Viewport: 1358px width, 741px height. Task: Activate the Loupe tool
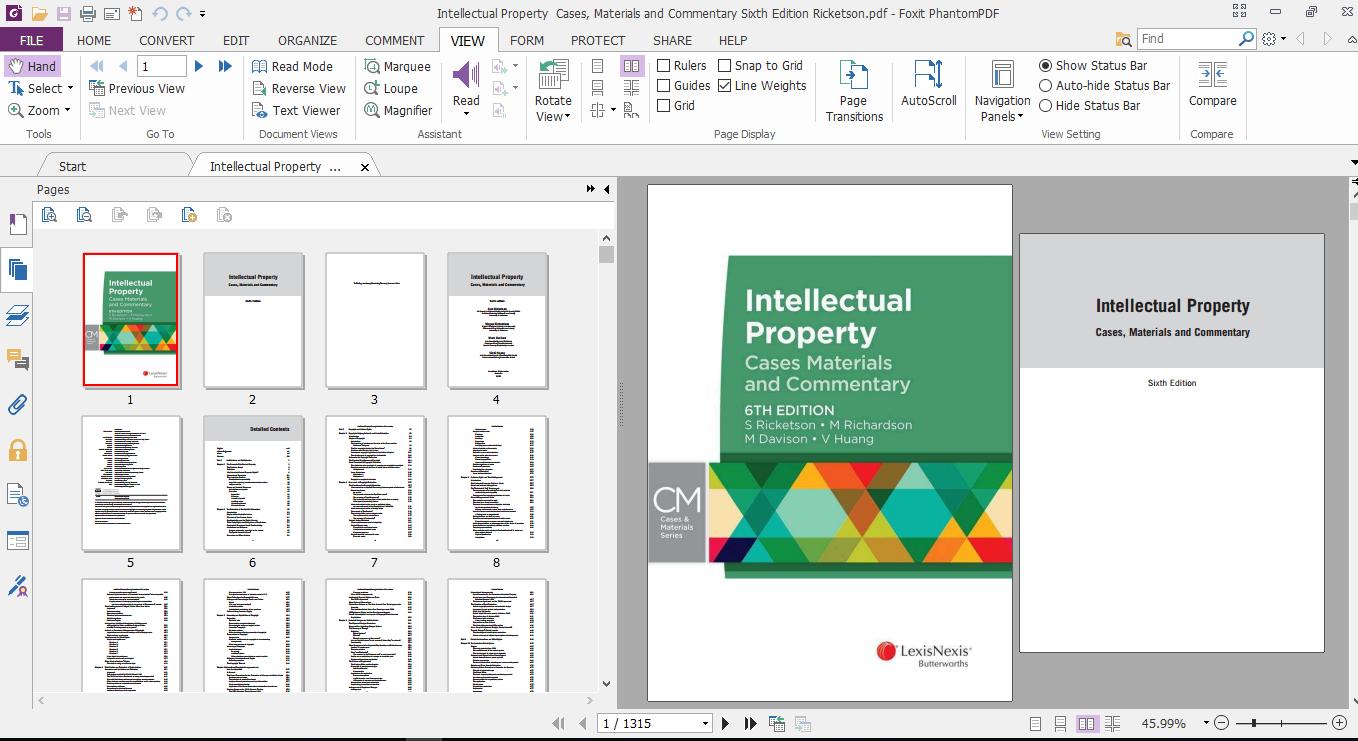(x=391, y=88)
